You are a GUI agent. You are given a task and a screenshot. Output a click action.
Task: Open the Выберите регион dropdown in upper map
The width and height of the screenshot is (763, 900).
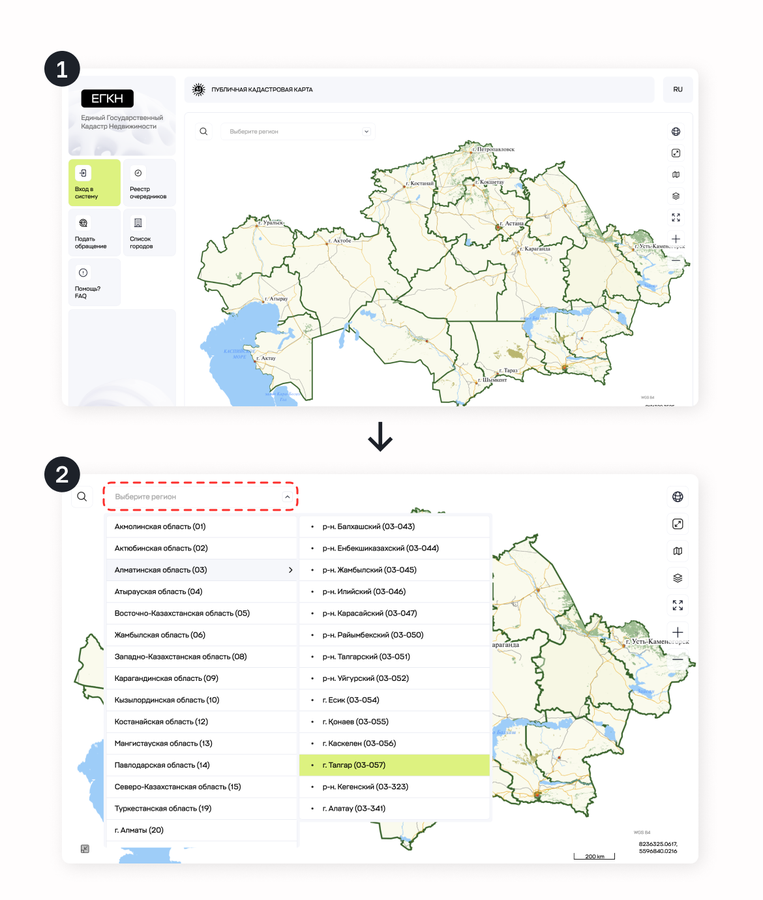298,132
